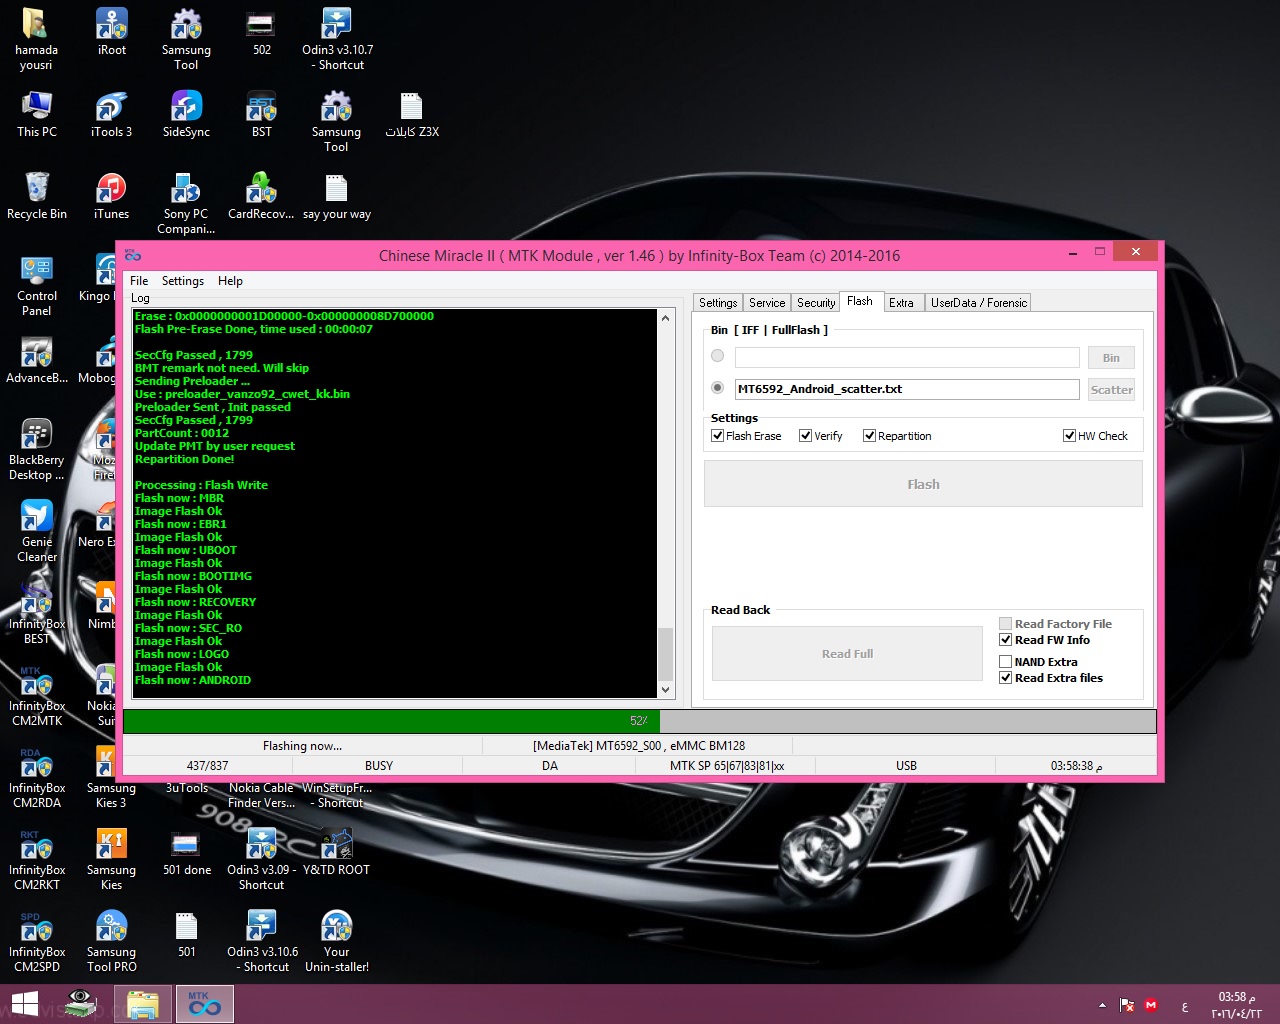The height and width of the screenshot is (1024, 1280).
Task: Open InfinityBox BEST shortcut
Action: [x=36, y=613]
